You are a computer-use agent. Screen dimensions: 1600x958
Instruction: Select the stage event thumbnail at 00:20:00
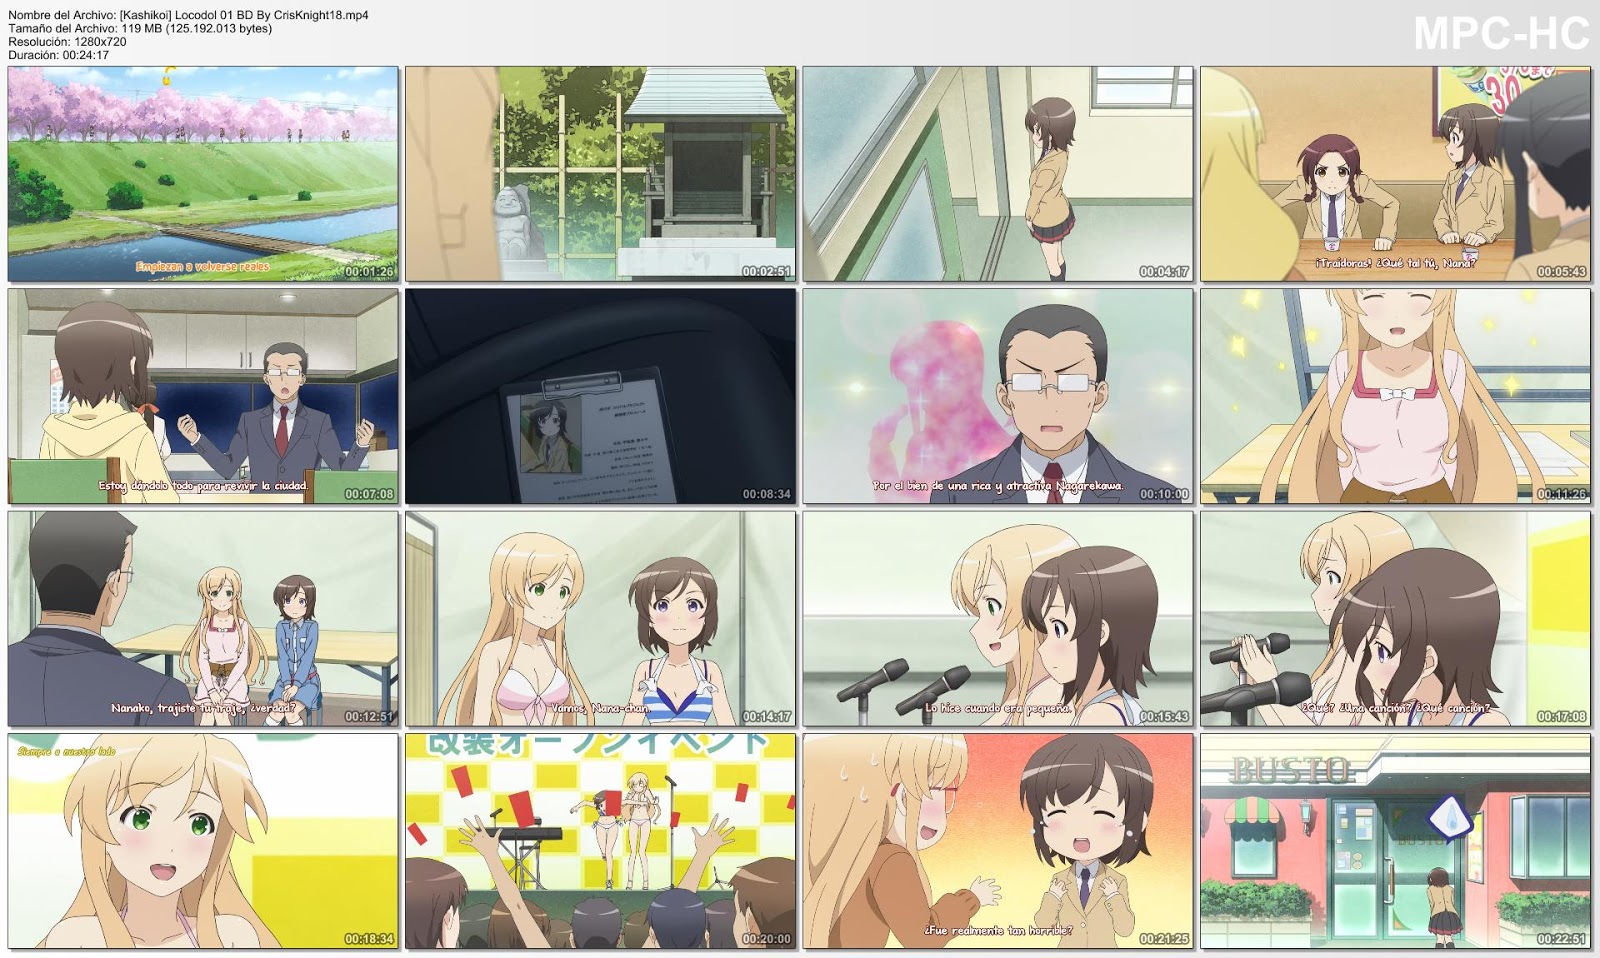601,841
